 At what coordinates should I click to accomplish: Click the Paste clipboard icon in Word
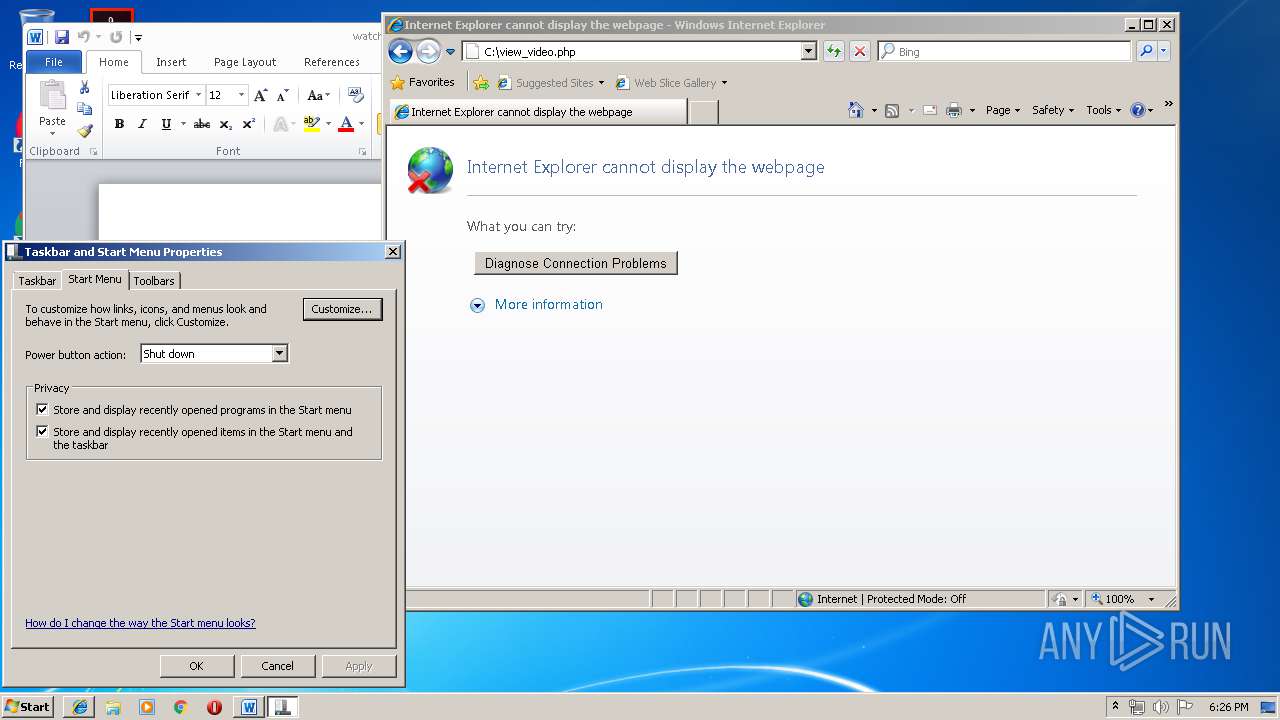click(52, 97)
